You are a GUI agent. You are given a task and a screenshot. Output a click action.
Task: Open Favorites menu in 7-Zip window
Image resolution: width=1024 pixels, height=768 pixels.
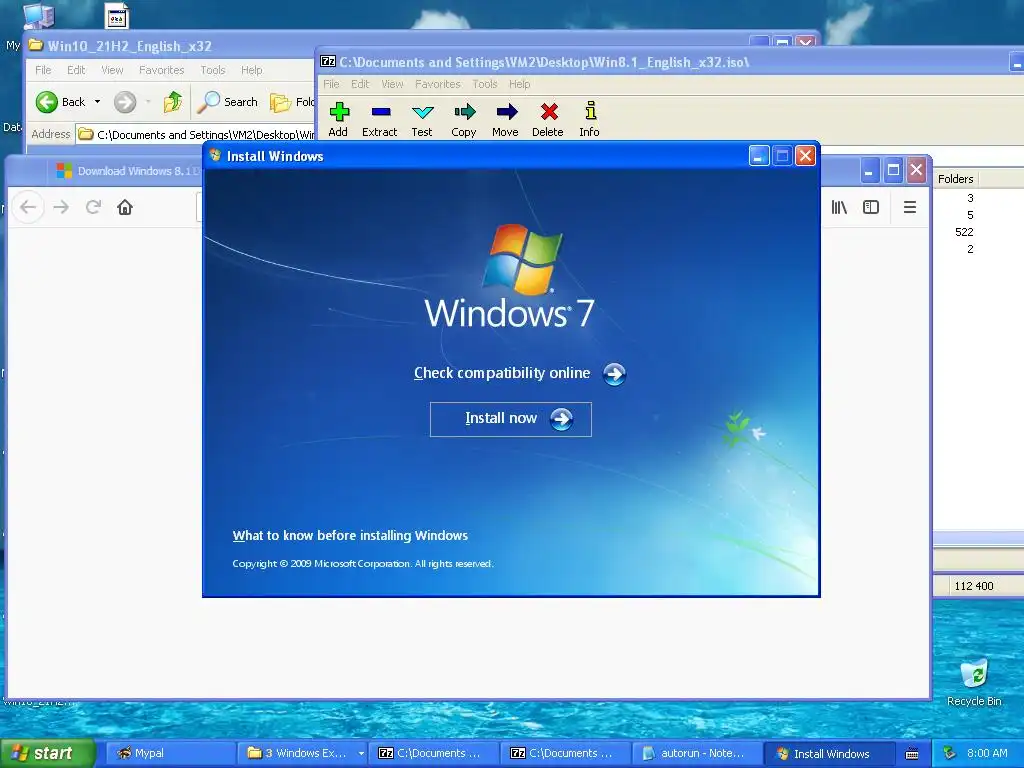438,84
